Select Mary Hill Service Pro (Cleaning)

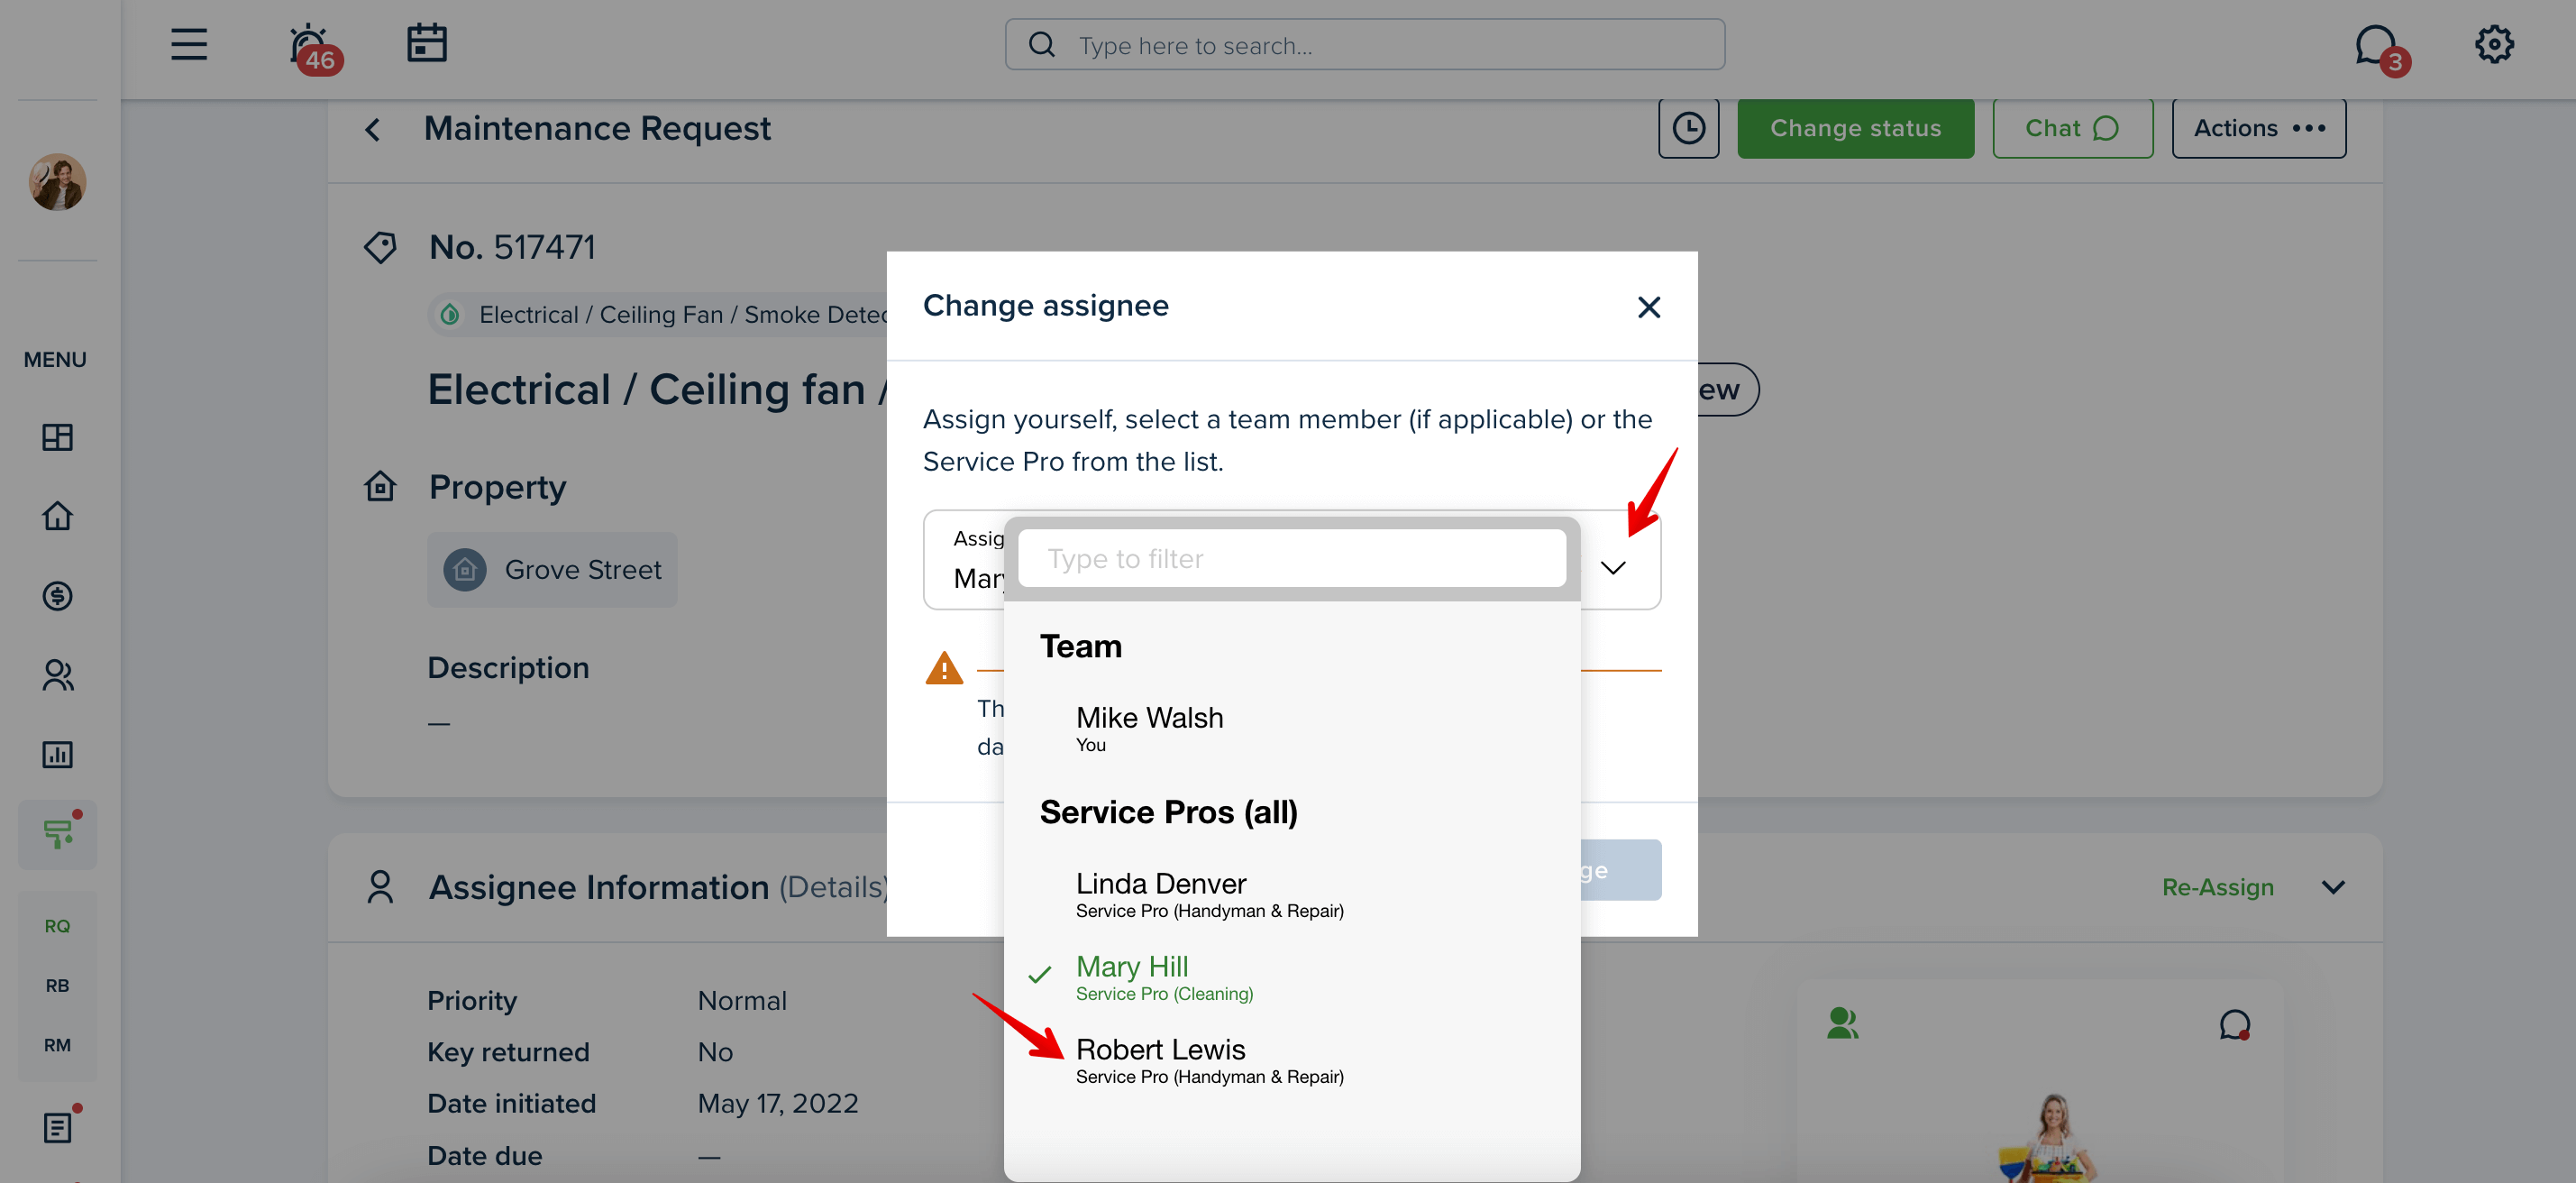1291,977
